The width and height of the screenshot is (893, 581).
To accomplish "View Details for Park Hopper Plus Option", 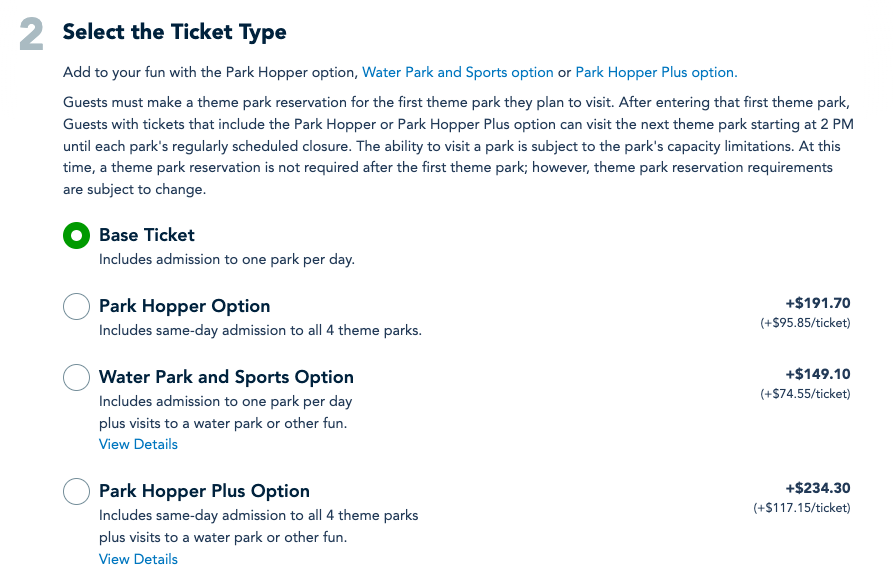I will 138,559.
